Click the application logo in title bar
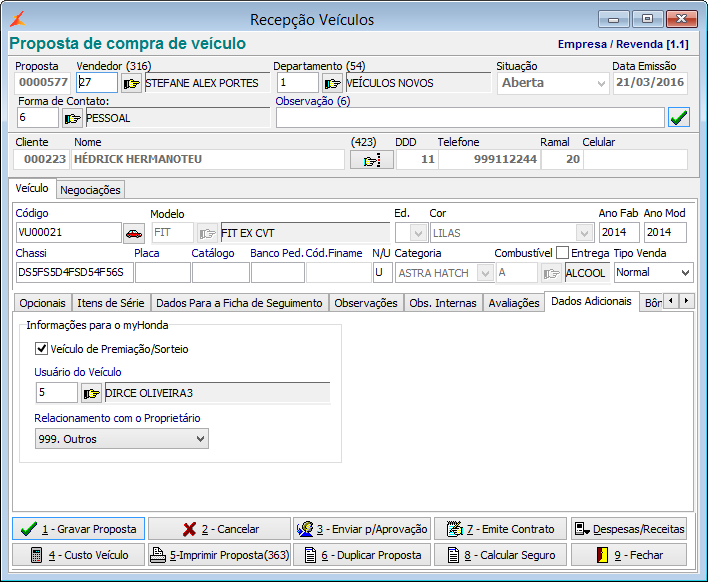 coord(19,19)
